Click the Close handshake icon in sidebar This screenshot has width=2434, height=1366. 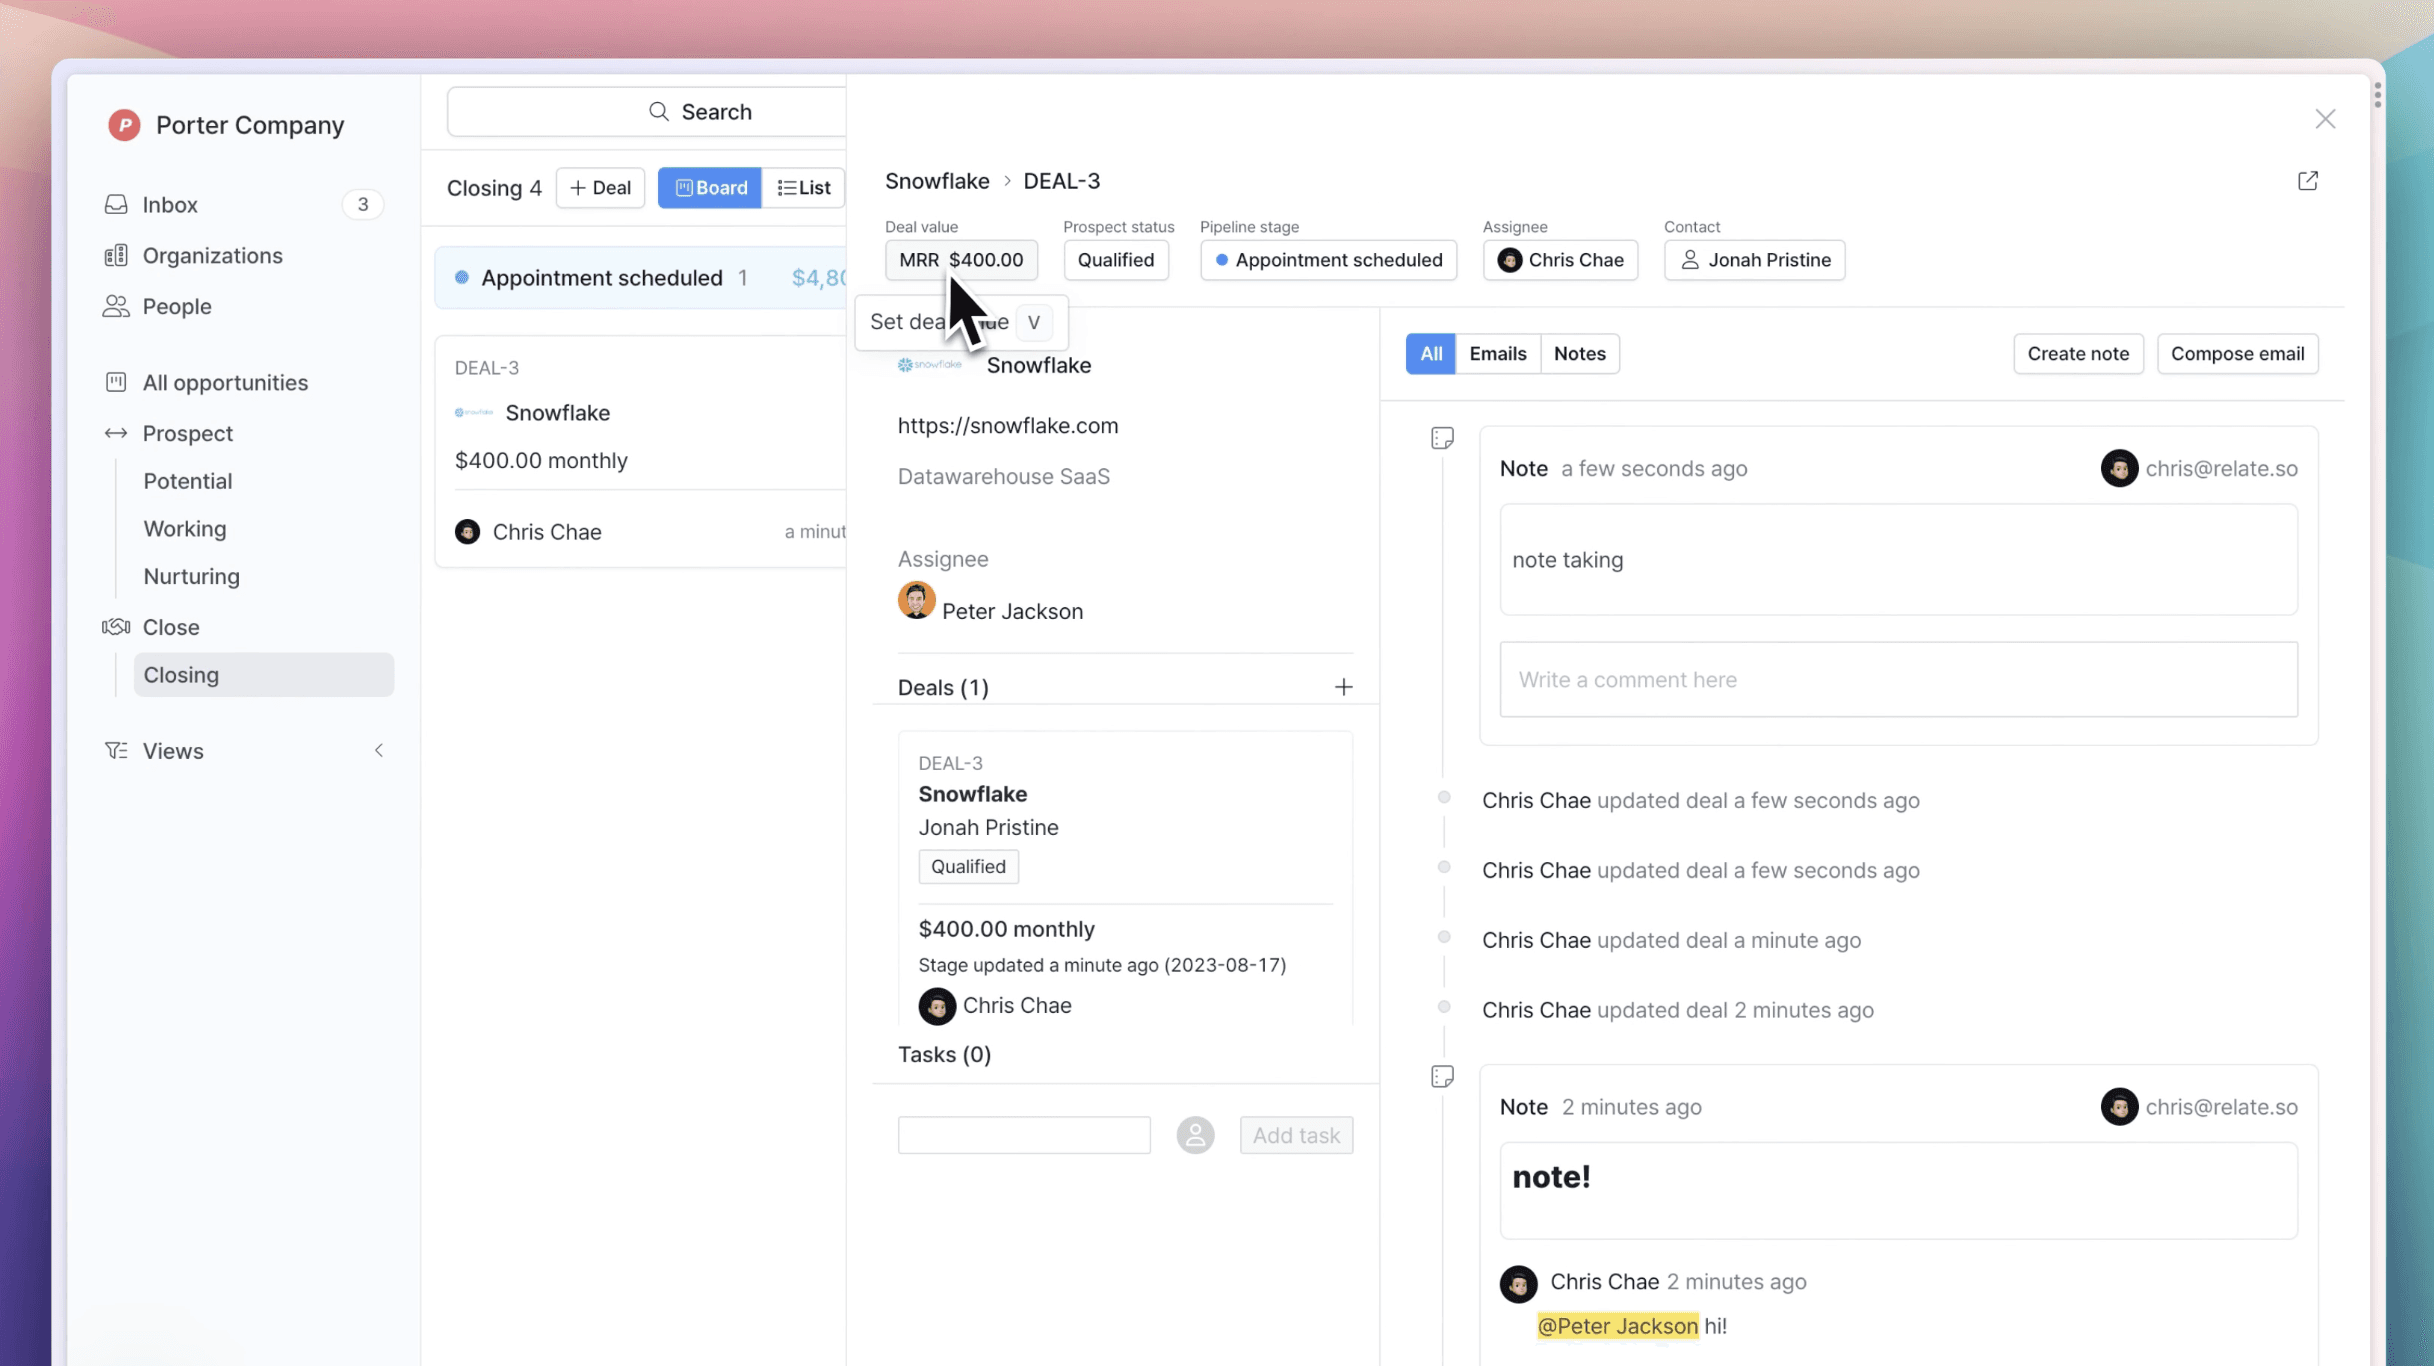tap(116, 627)
